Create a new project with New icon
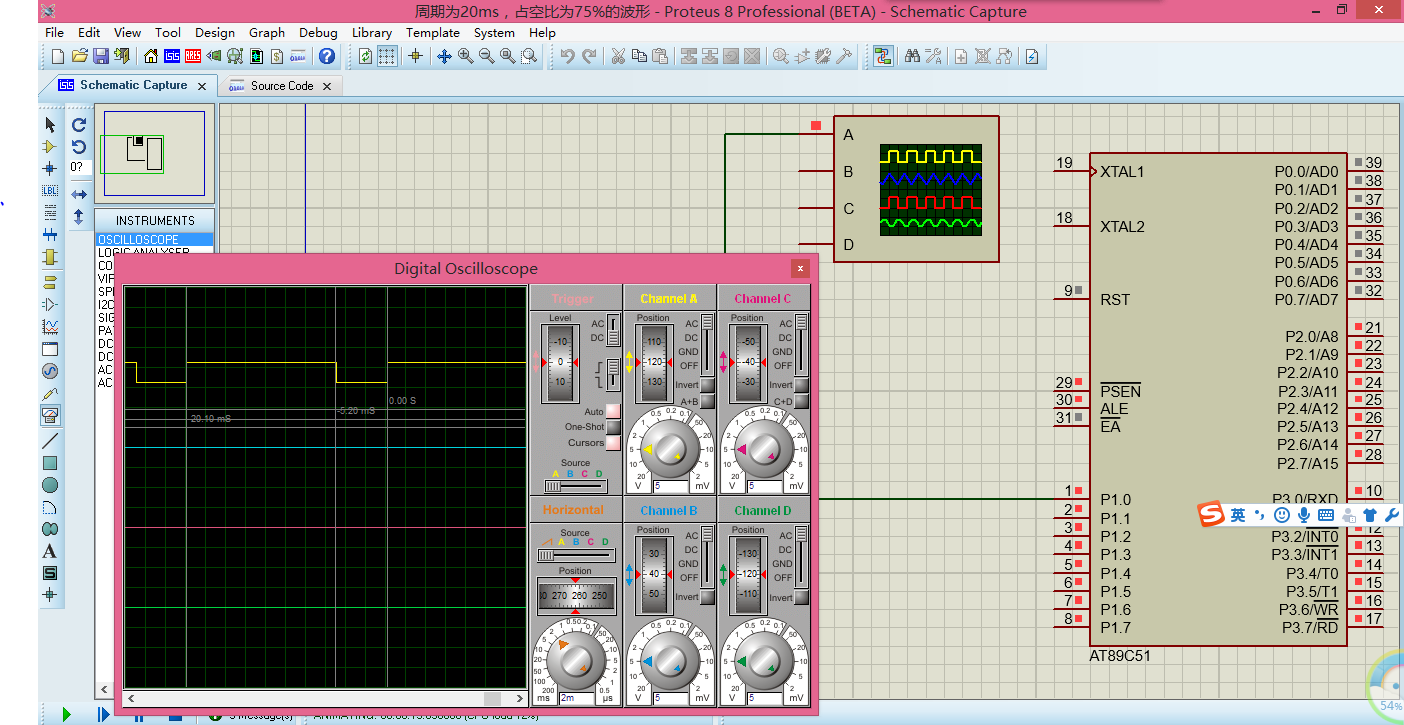 click(x=58, y=56)
